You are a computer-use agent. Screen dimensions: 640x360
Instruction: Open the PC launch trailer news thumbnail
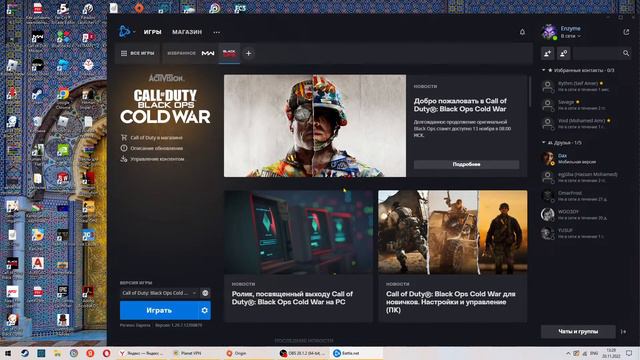click(x=298, y=232)
